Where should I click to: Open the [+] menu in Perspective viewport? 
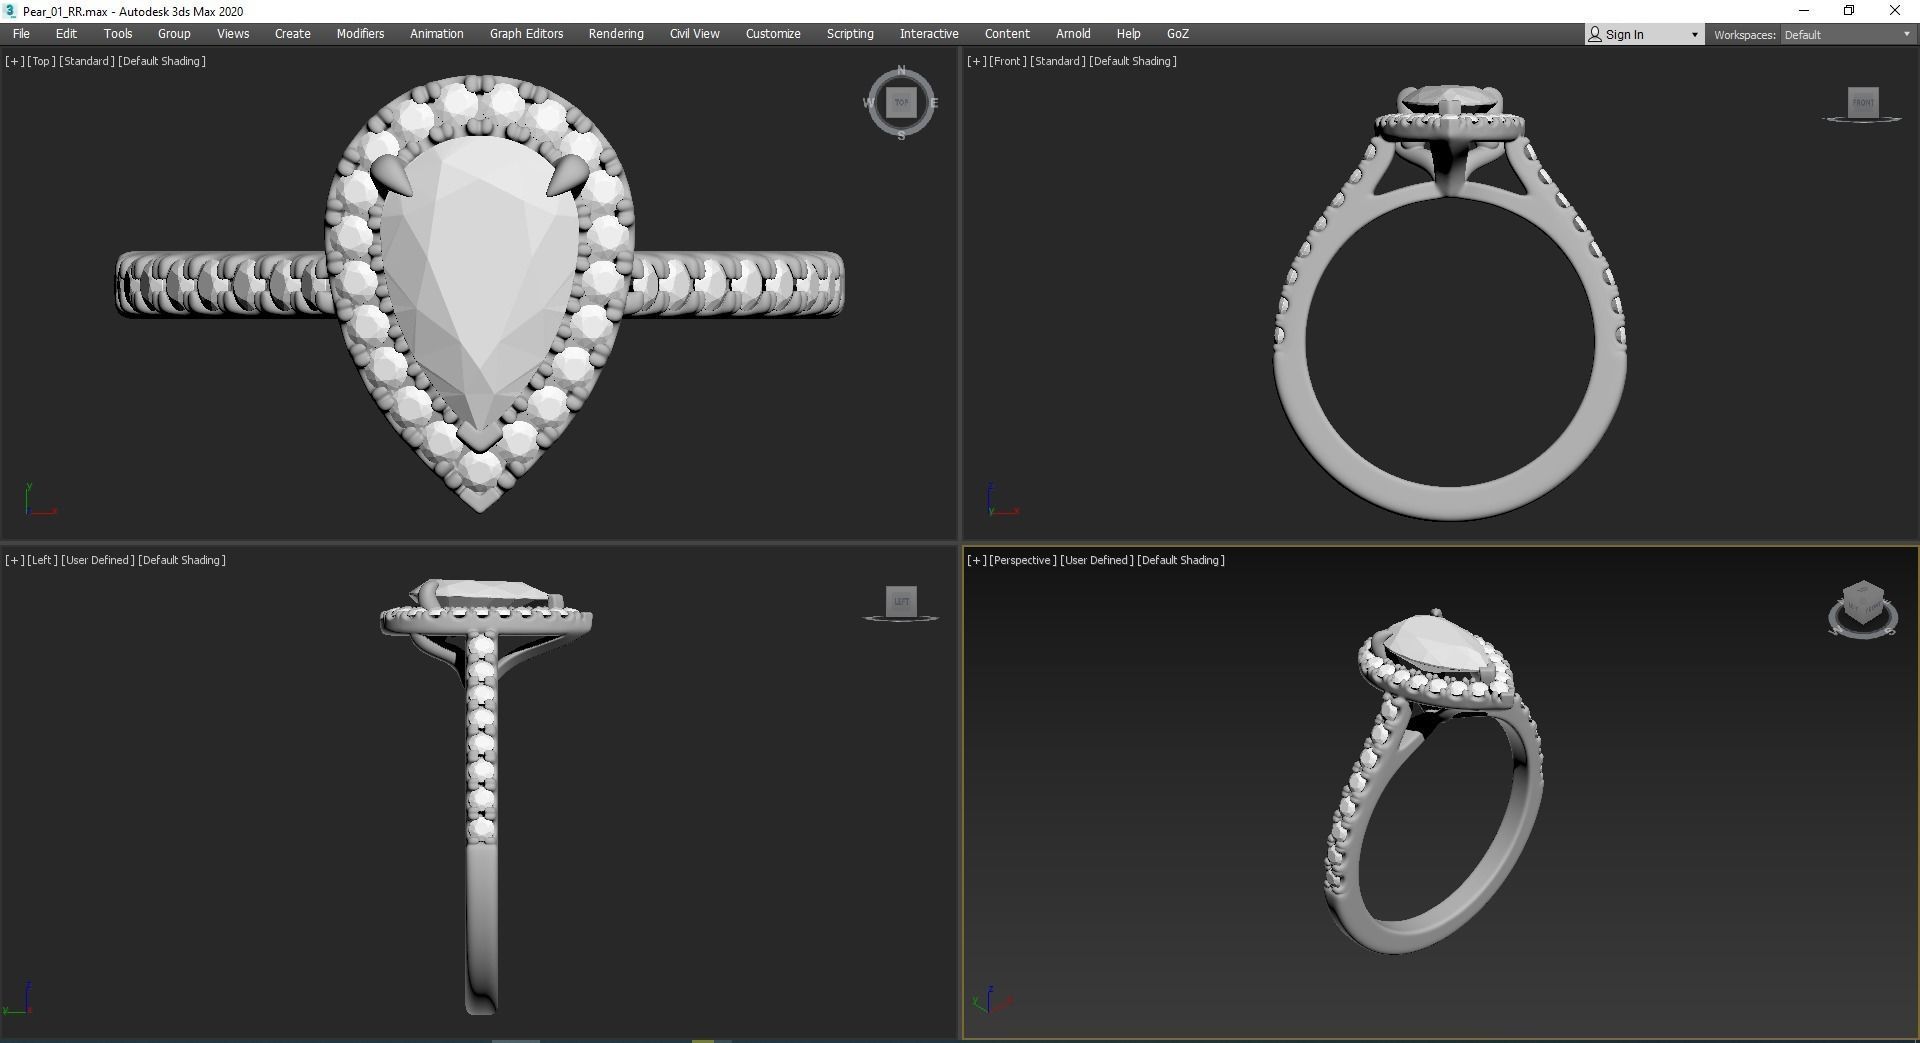point(976,560)
